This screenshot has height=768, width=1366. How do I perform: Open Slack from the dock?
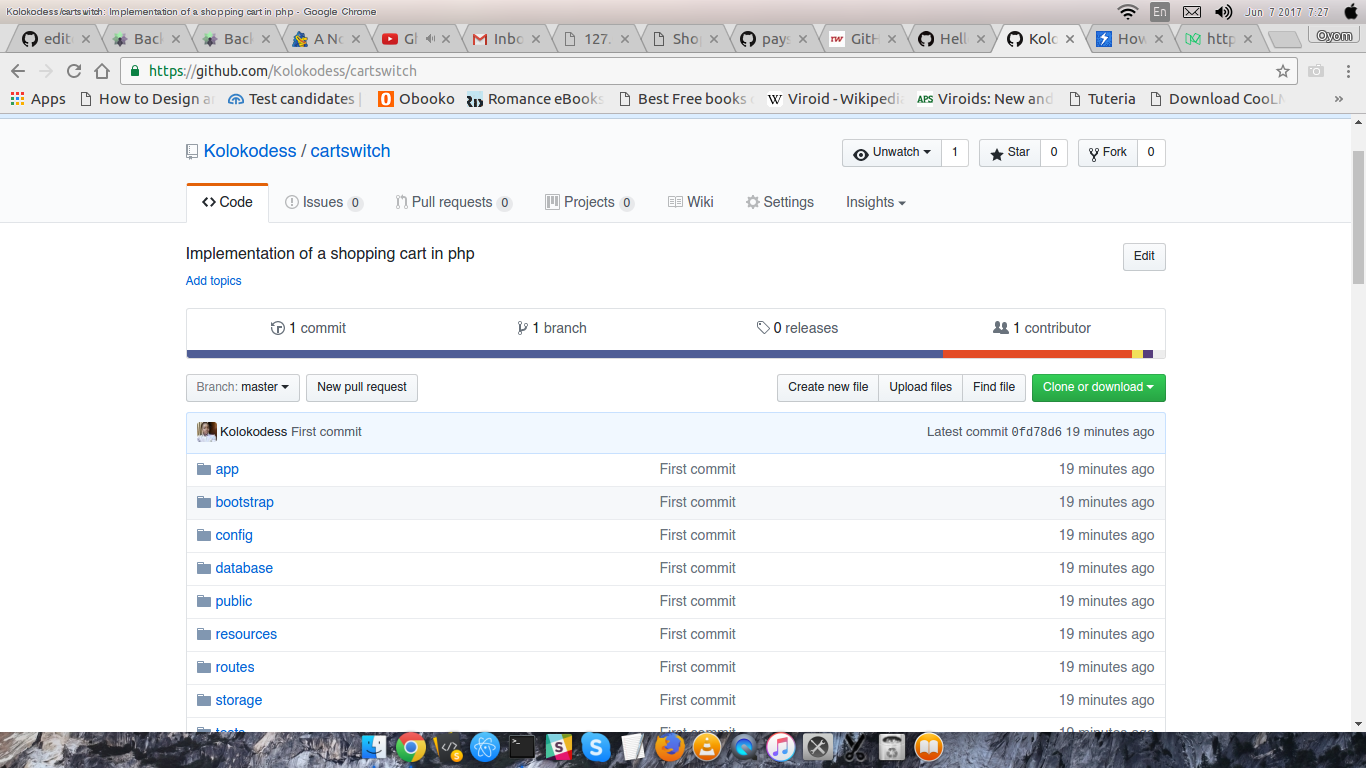pos(559,747)
